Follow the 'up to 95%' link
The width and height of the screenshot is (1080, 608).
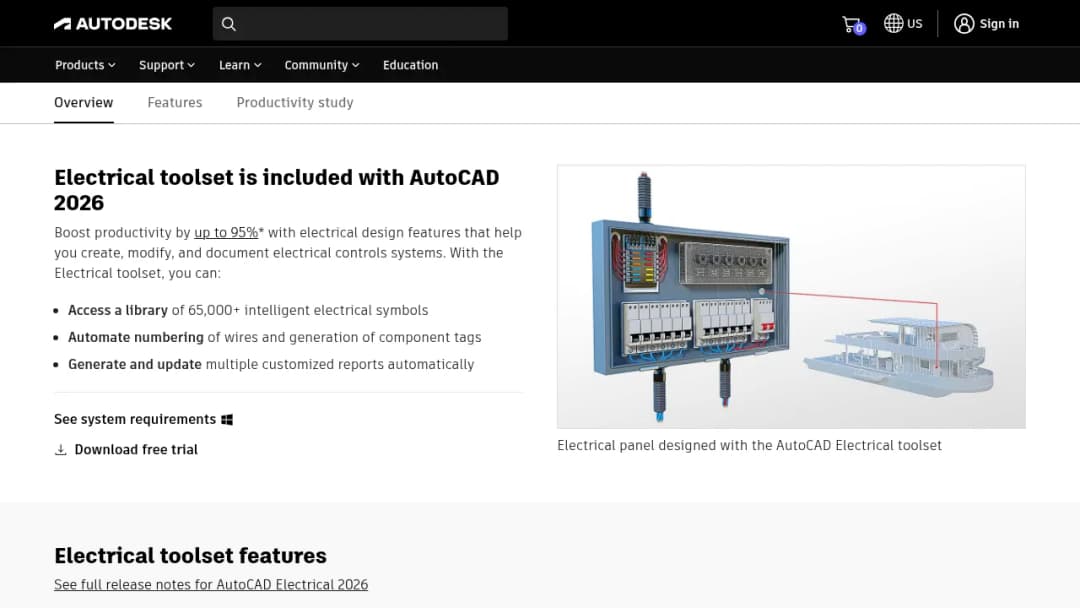pyautogui.click(x=226, y=233)
